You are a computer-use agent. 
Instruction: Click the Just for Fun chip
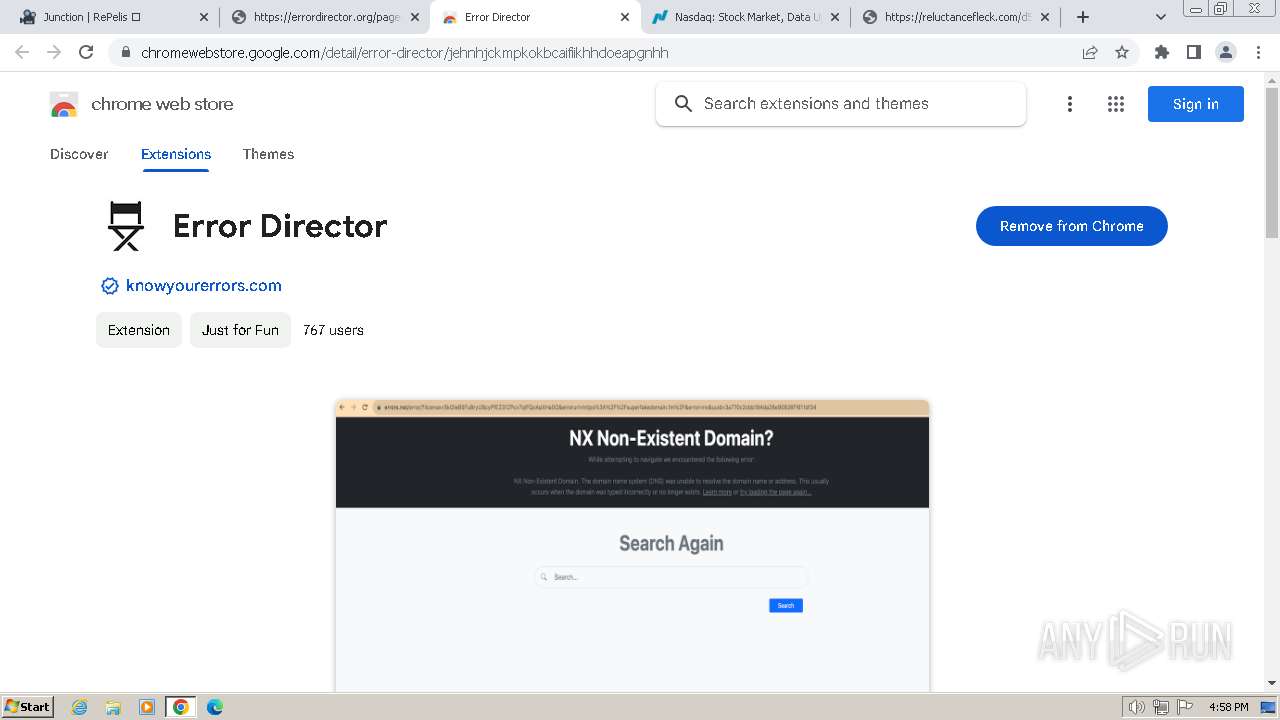240,330
